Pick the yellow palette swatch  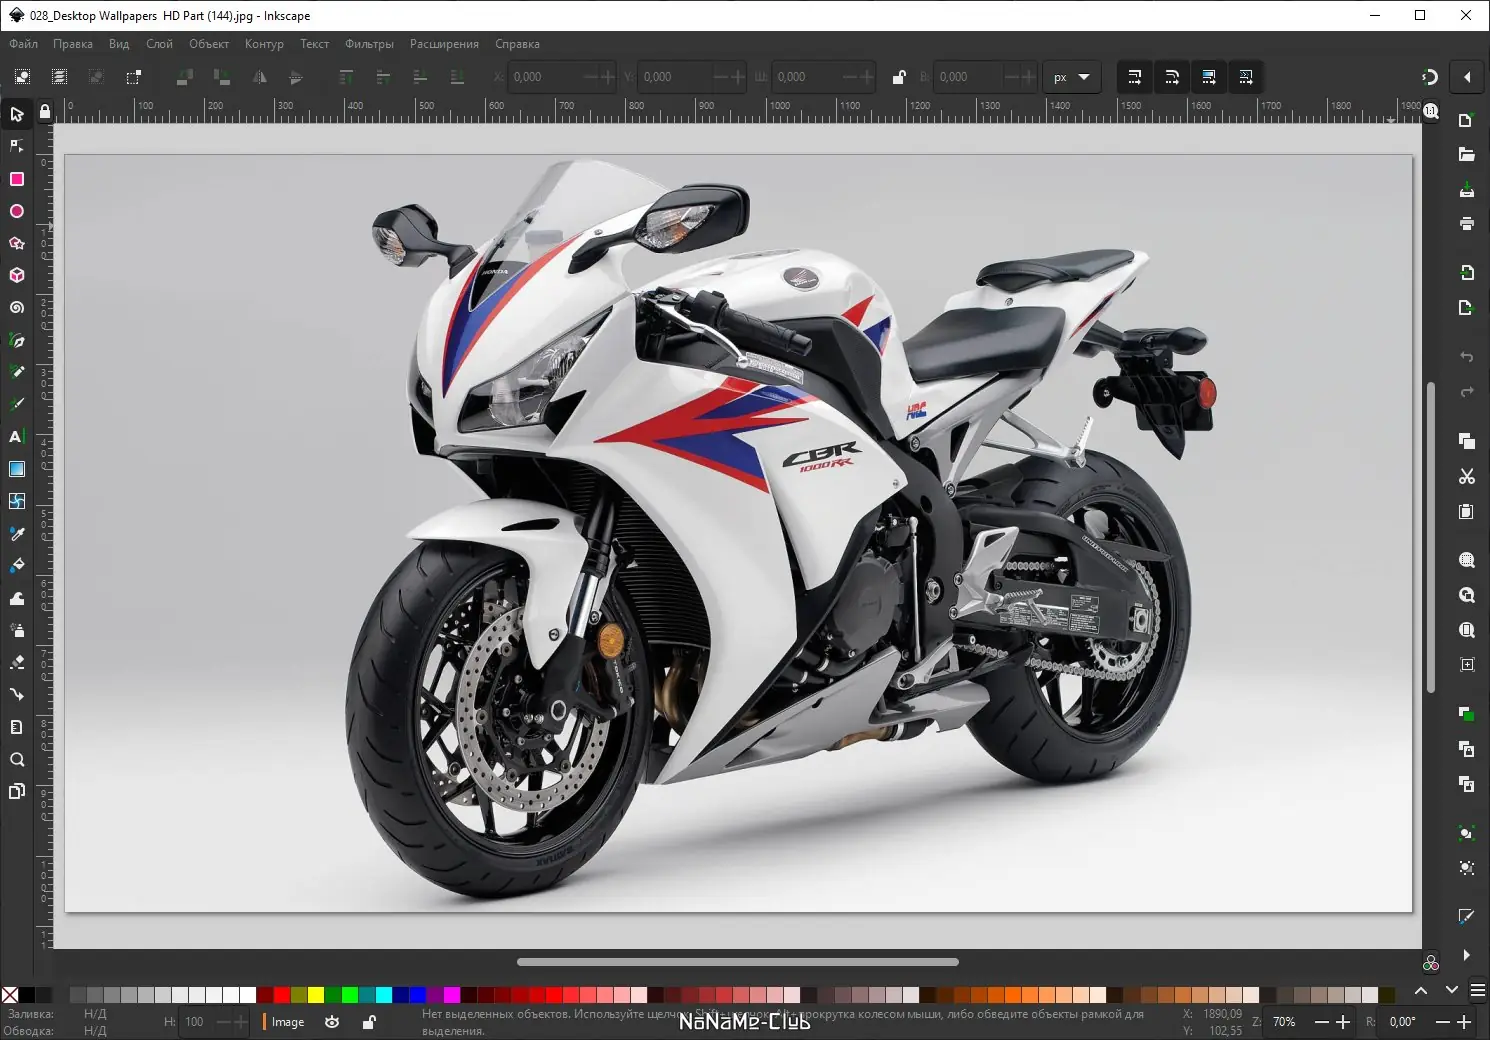coord(316,994)
